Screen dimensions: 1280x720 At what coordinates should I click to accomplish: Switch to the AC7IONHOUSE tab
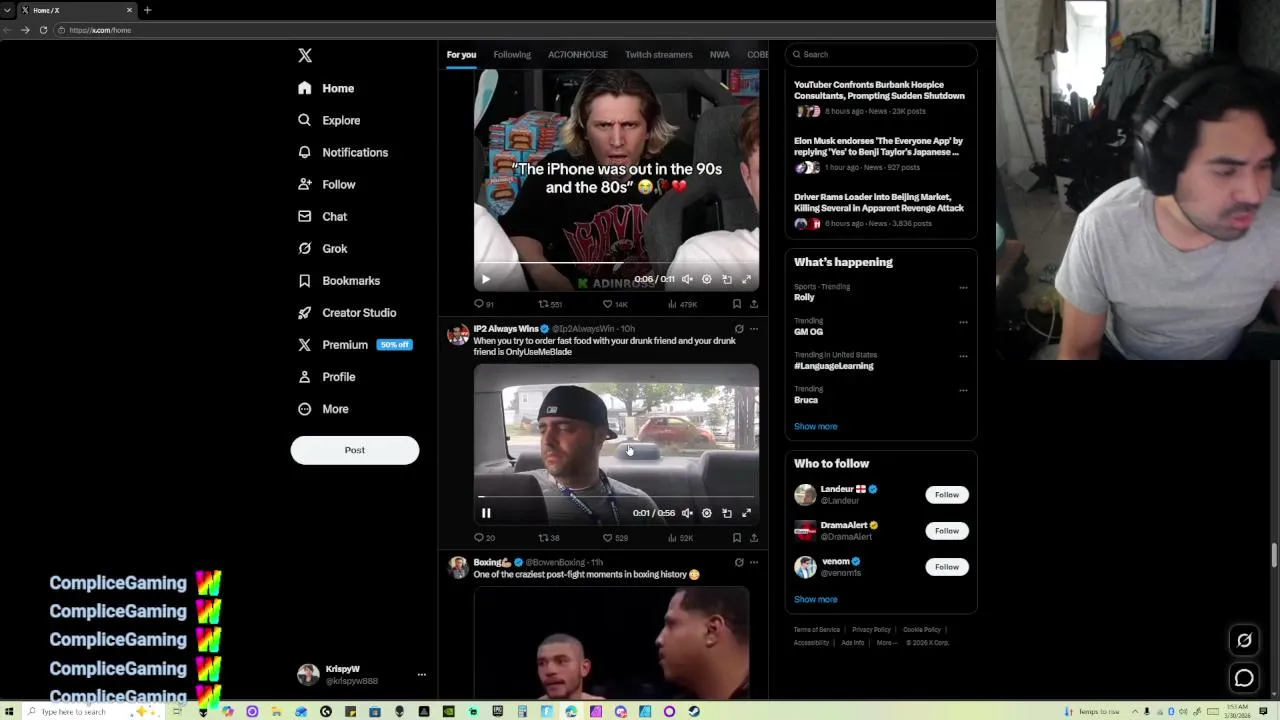point(577,54)
